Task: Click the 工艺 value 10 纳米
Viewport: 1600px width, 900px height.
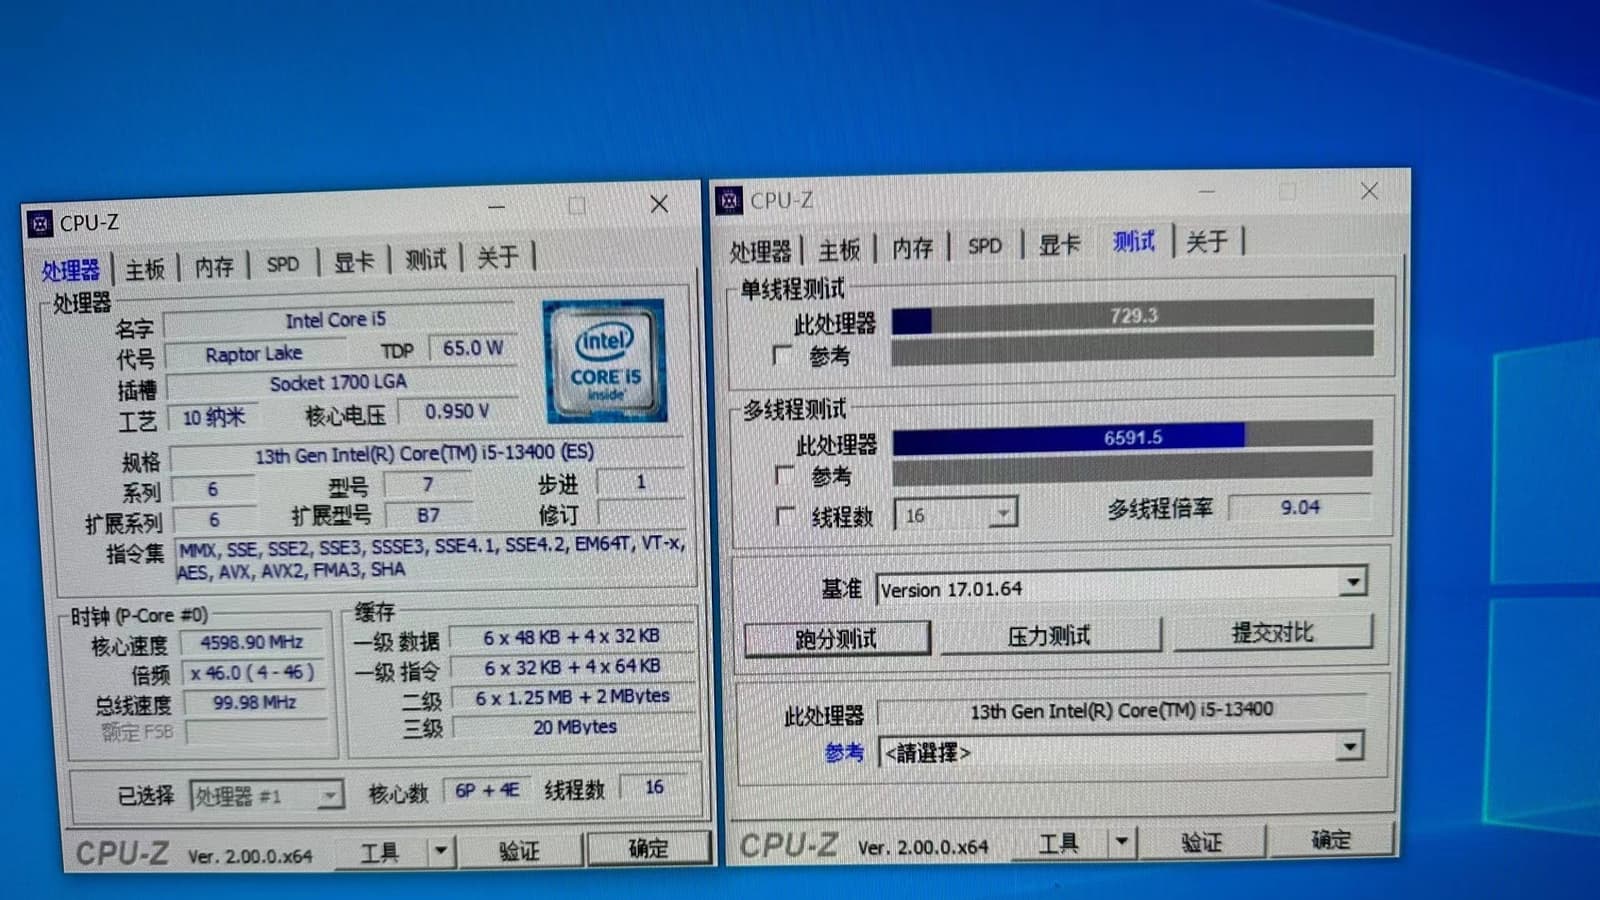Action: [213, 417]
